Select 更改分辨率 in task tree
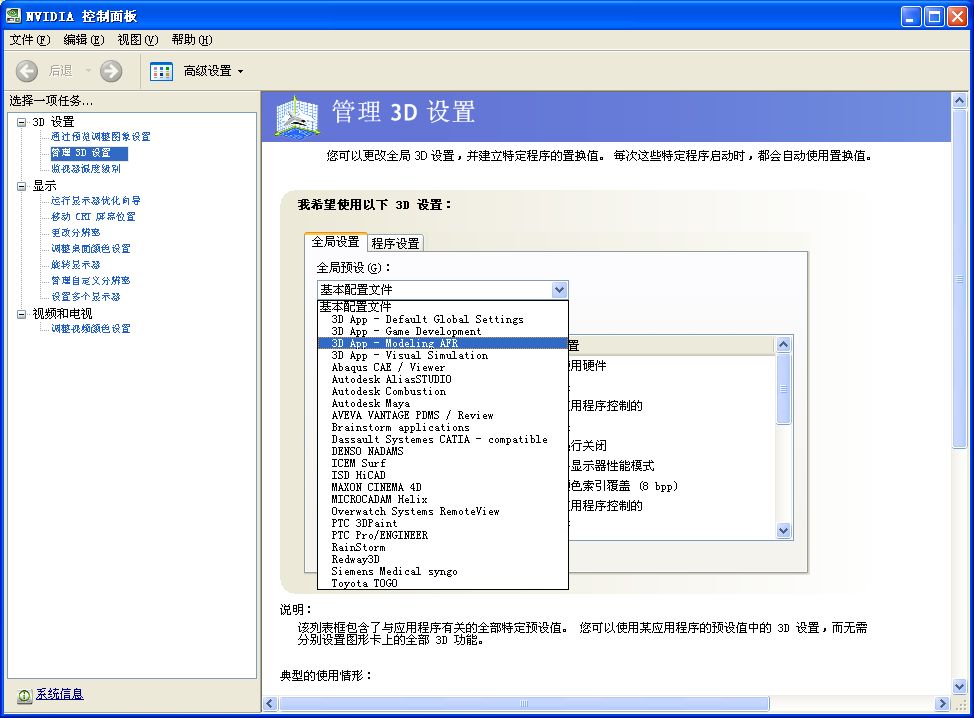 click(x=76, y=232)
